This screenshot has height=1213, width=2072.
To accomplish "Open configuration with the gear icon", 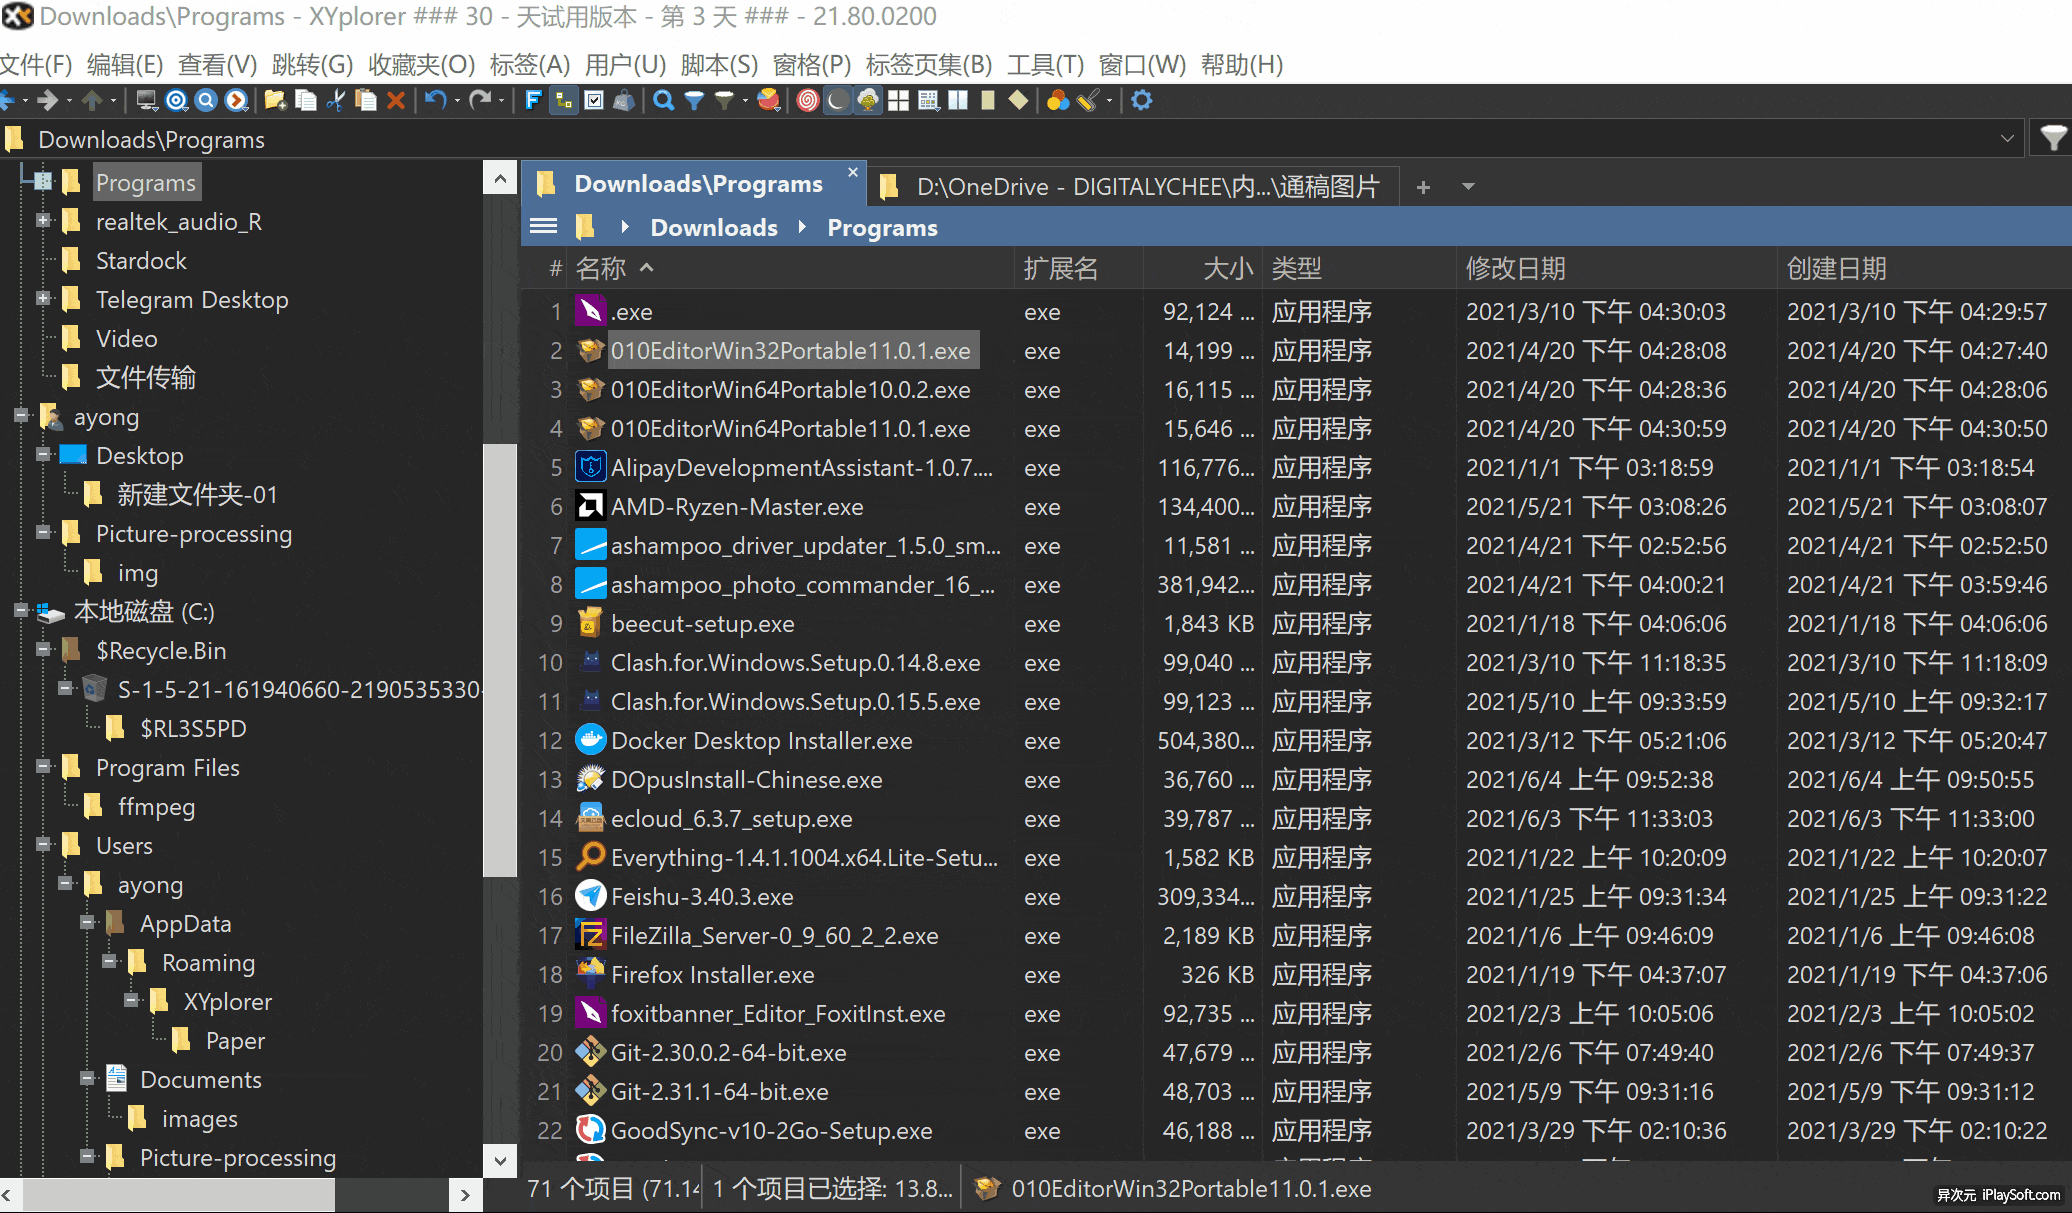I will point(1141,100).
